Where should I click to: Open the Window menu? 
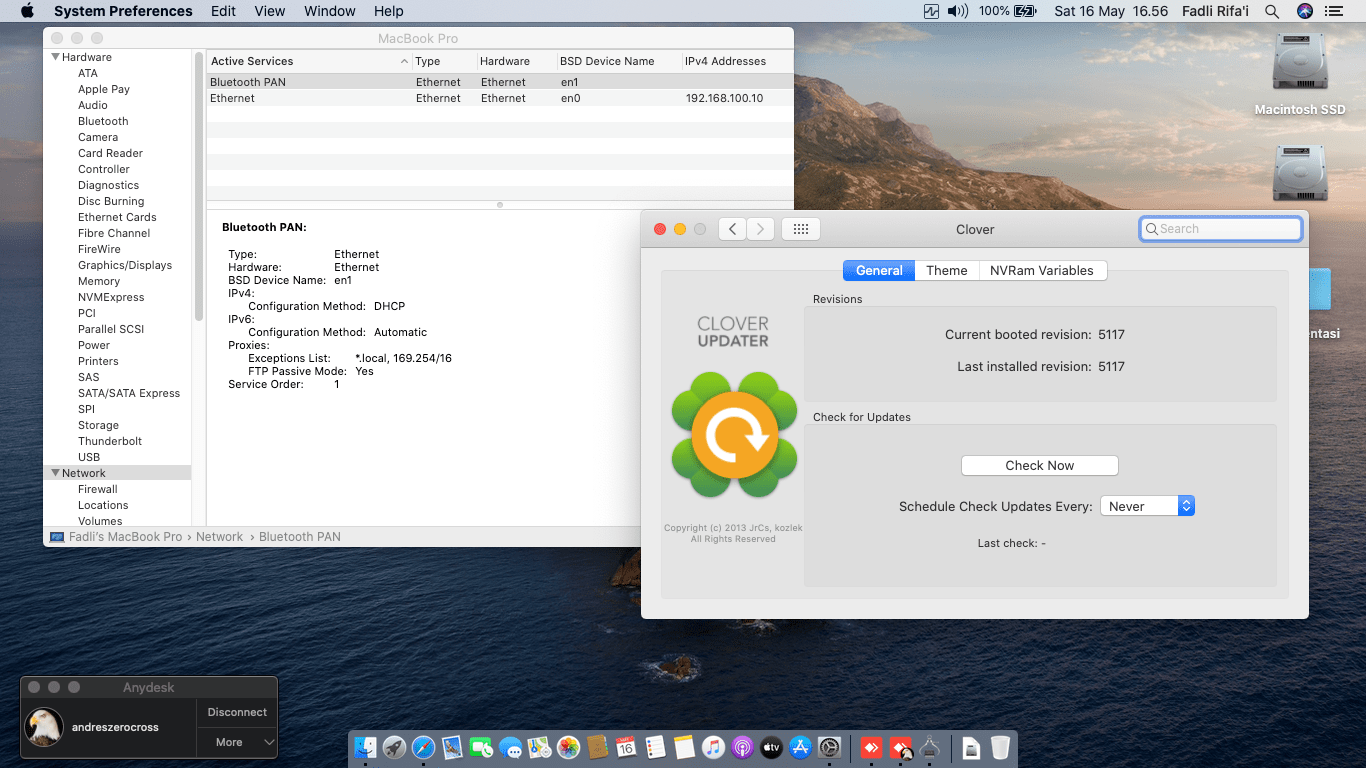pos(330,11)
